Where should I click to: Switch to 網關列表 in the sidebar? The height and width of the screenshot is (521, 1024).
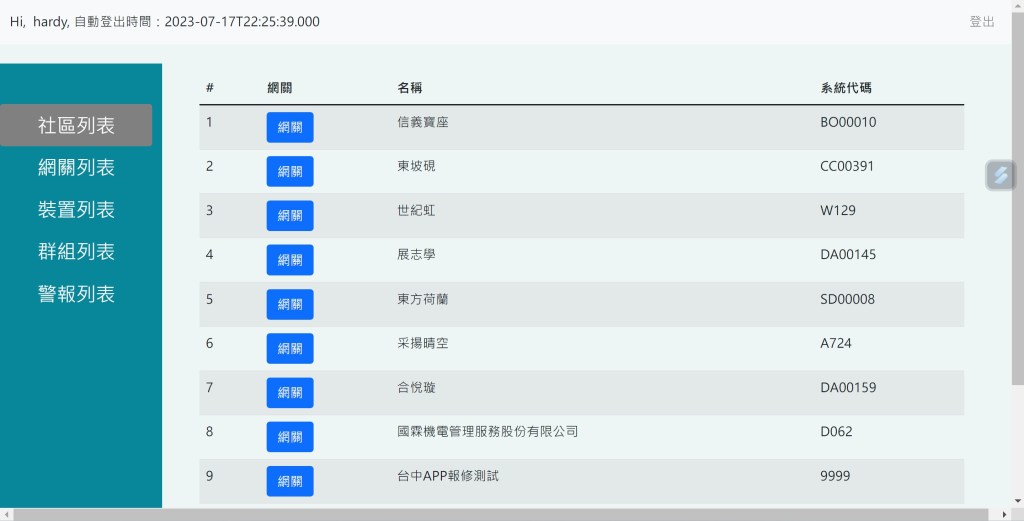pos(76,168)
